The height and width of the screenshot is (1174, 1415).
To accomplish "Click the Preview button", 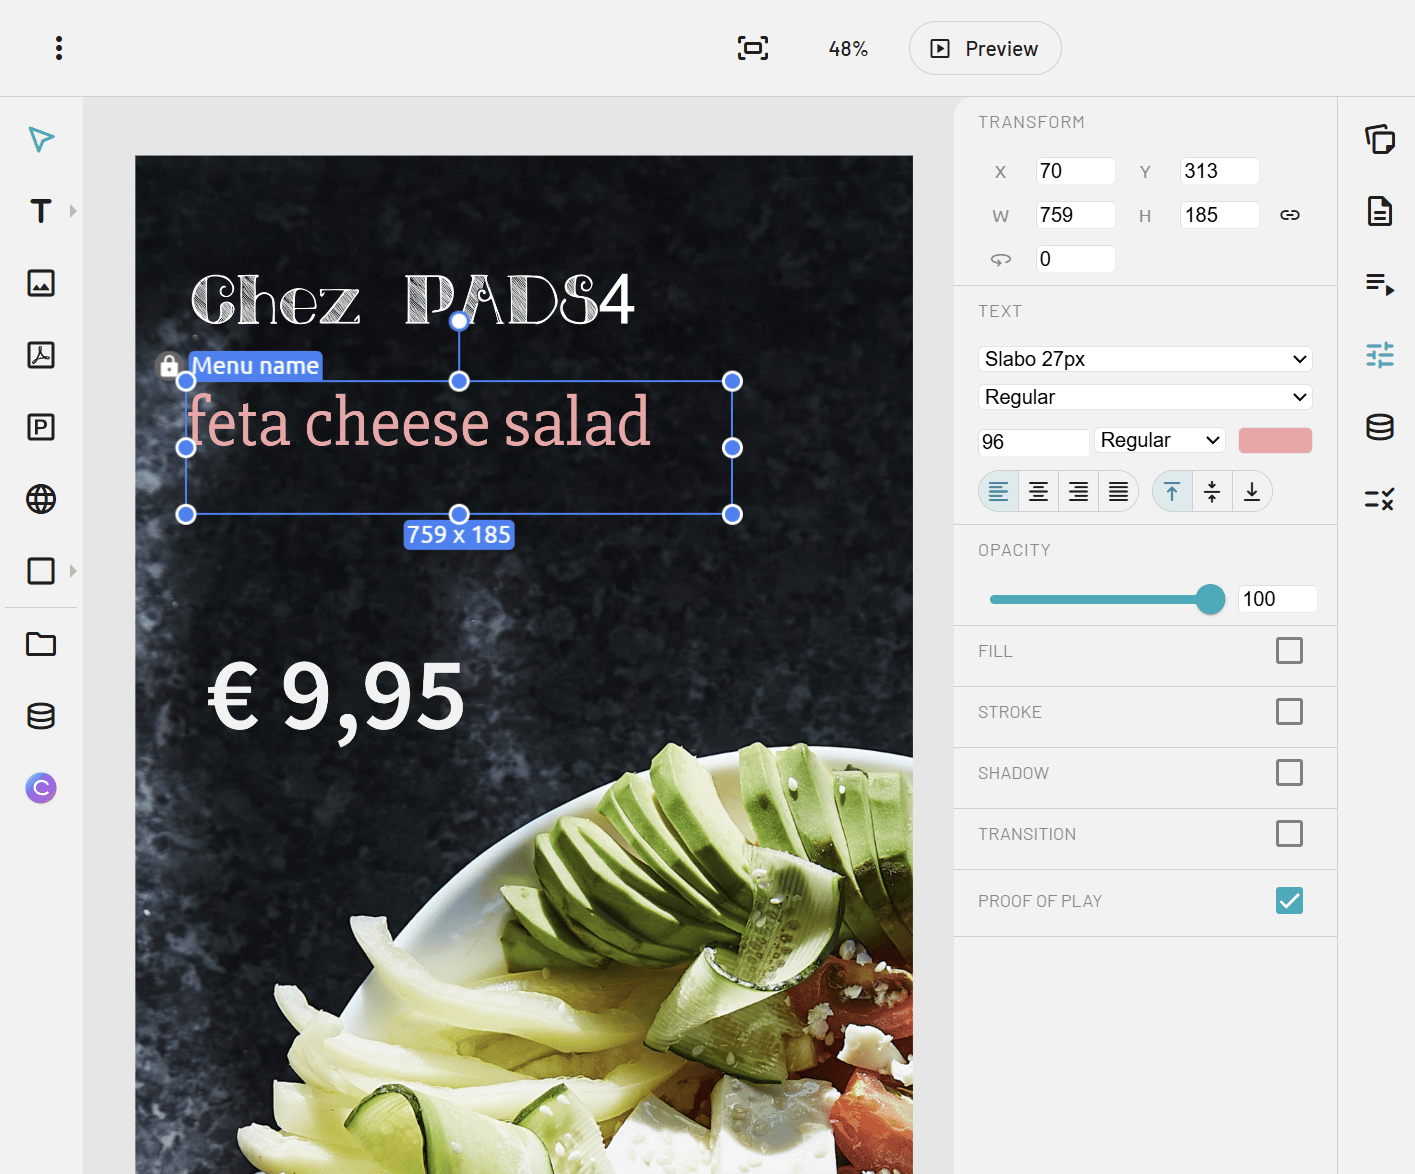I will [x=985, y=48].
